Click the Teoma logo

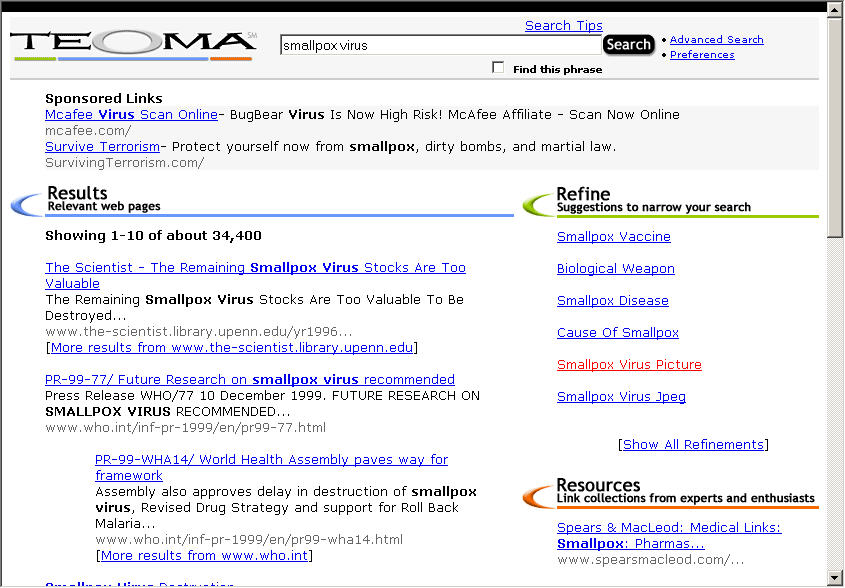(133, 44)
